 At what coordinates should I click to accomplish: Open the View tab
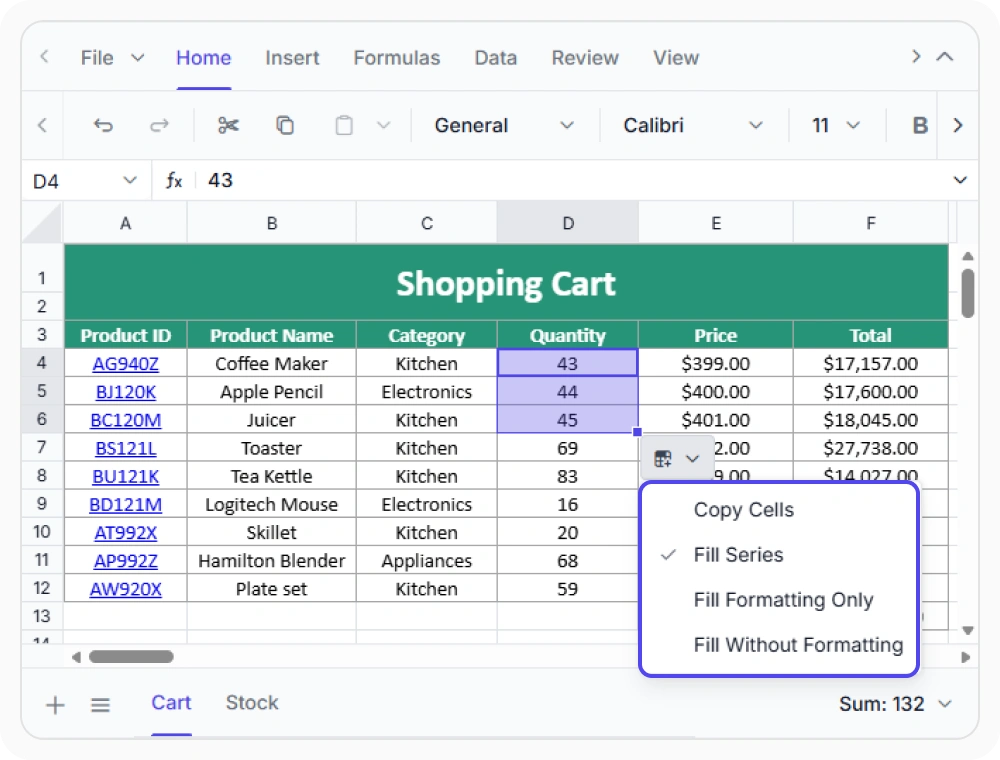point(676,58)
